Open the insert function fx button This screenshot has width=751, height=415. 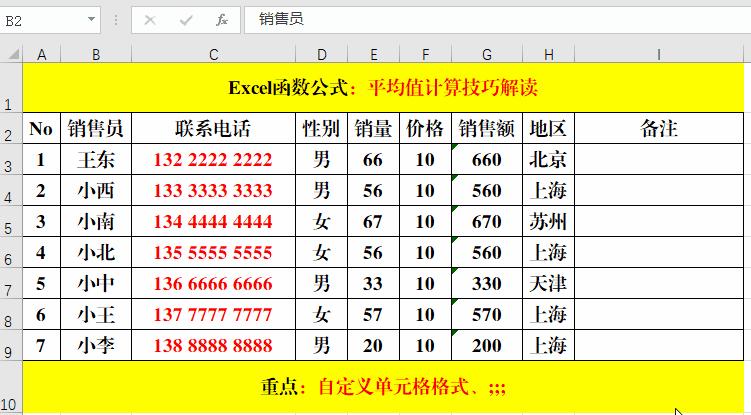coord(222,20)
